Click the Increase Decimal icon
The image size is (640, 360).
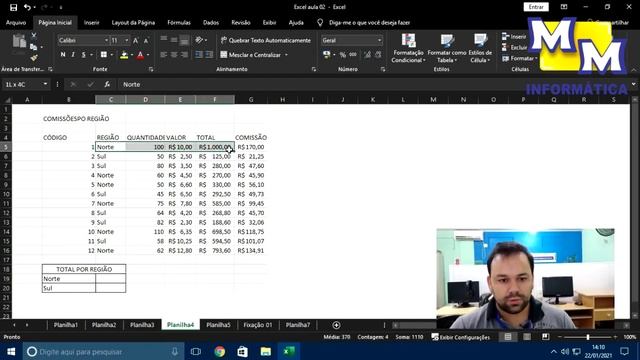click(367, 55)
